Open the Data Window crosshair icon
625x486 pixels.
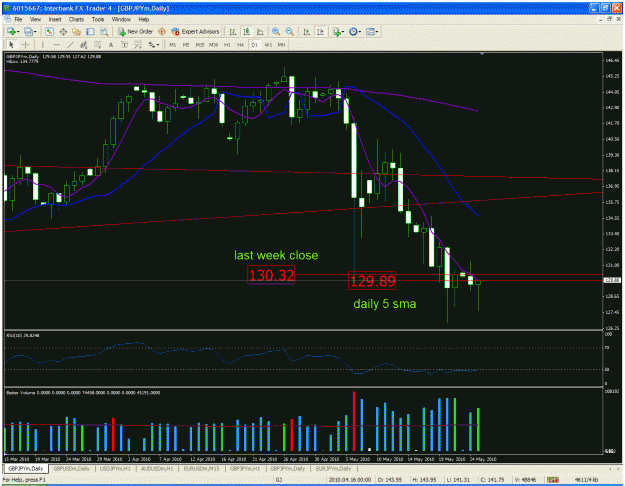coord(63,31)
